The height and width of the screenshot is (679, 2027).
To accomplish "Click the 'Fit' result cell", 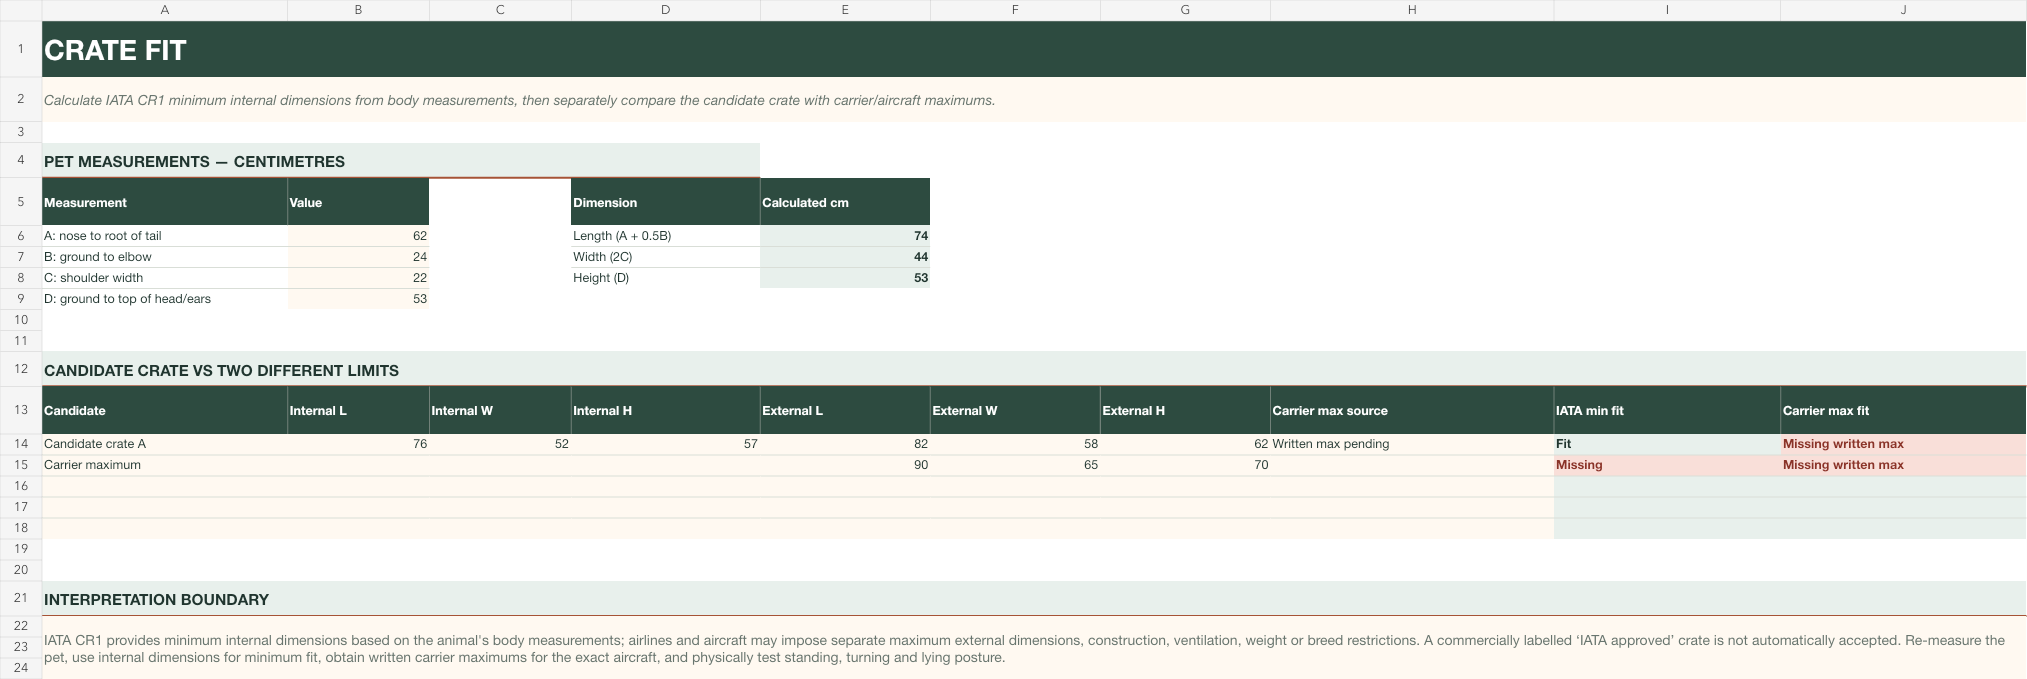I will pyautogui.click(x=1667, y=444).
